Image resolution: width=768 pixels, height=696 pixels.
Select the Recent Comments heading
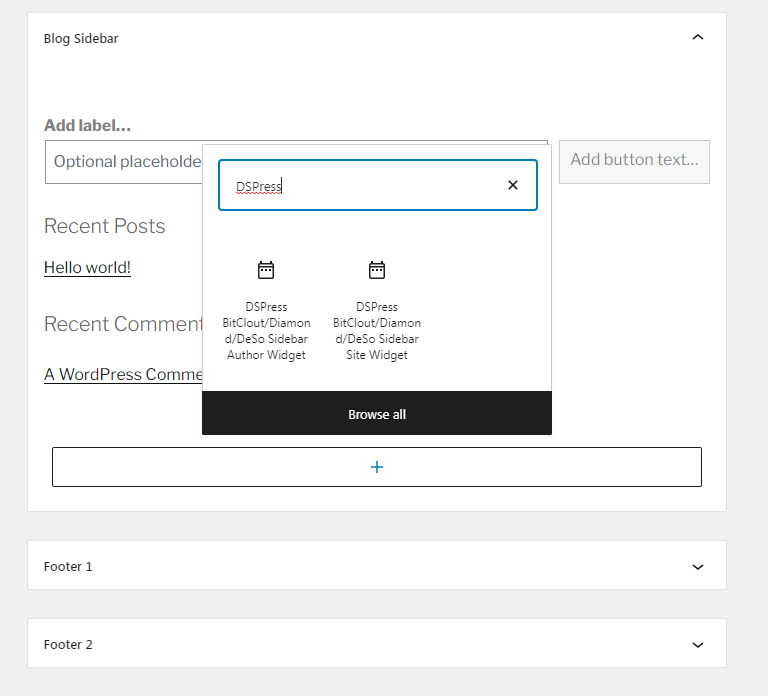pyautogui.click(x=123, y=324)
